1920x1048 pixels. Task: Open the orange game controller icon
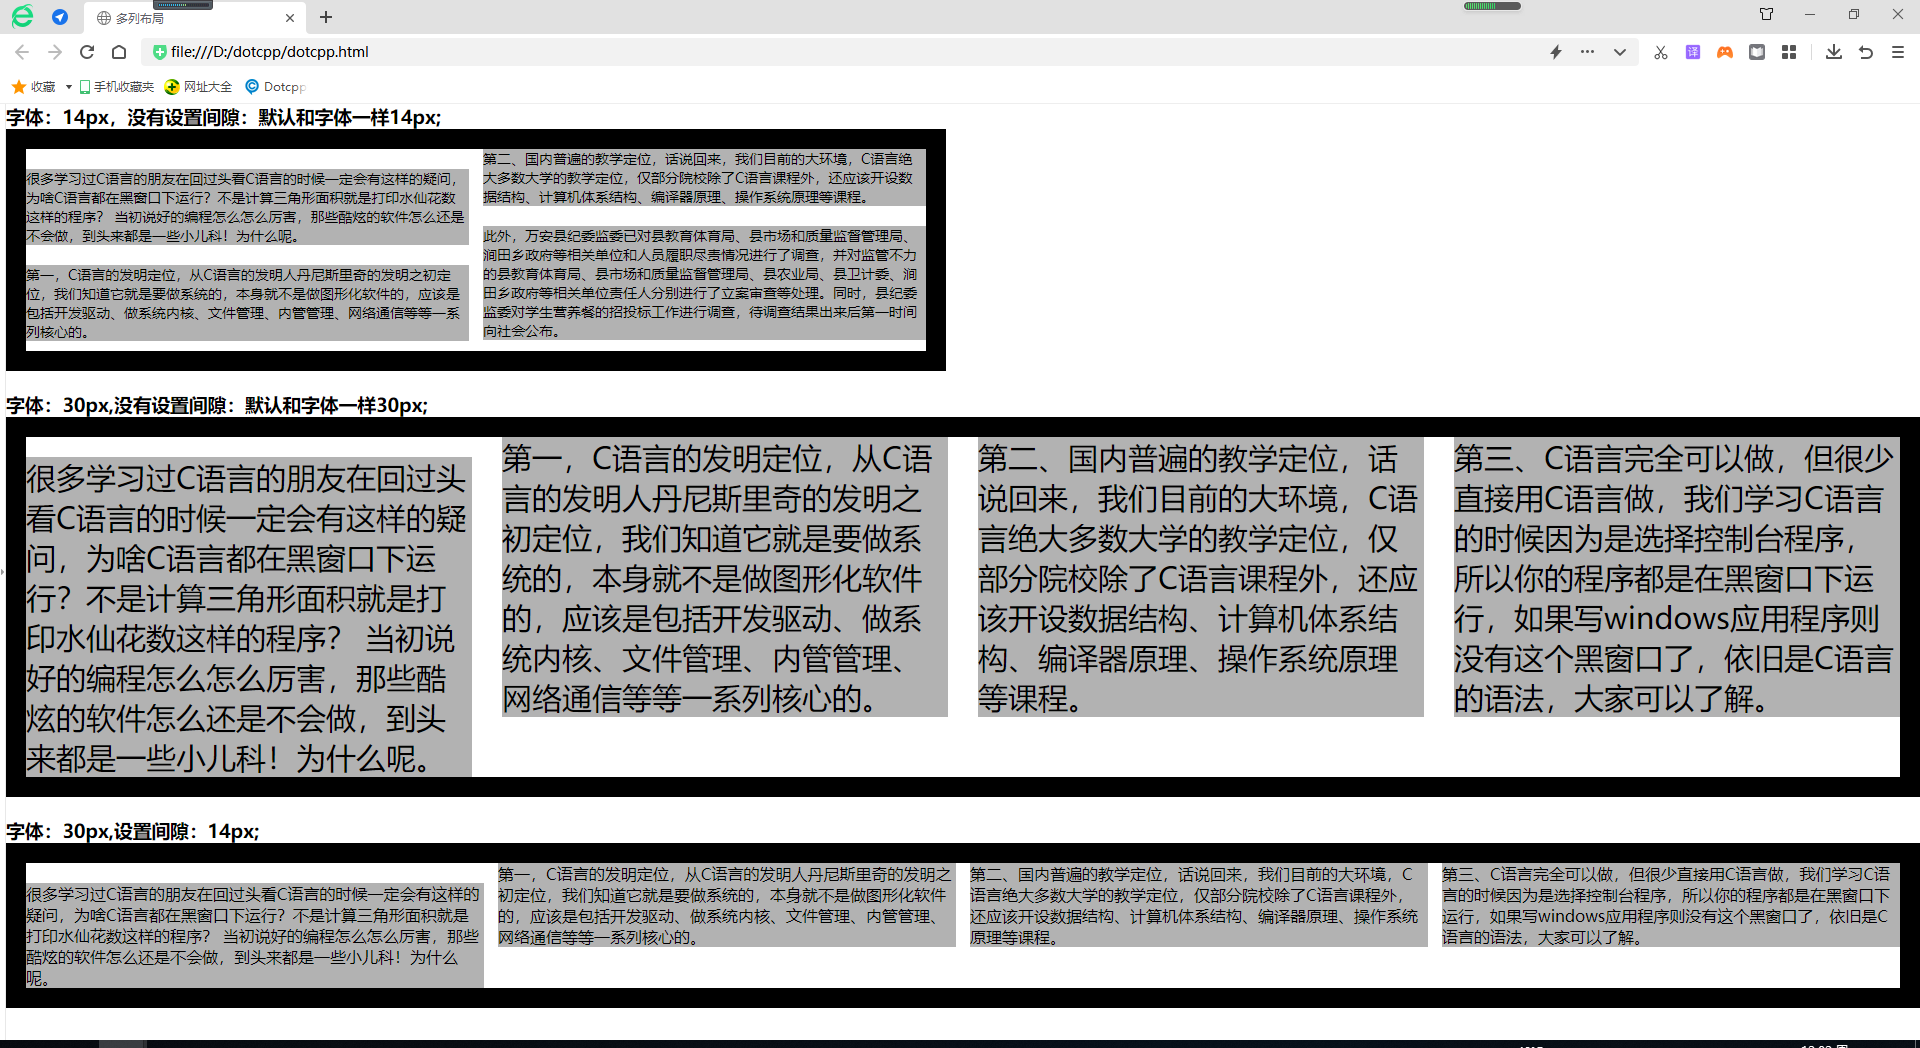pyautogui.click(x=1725, y=52)
